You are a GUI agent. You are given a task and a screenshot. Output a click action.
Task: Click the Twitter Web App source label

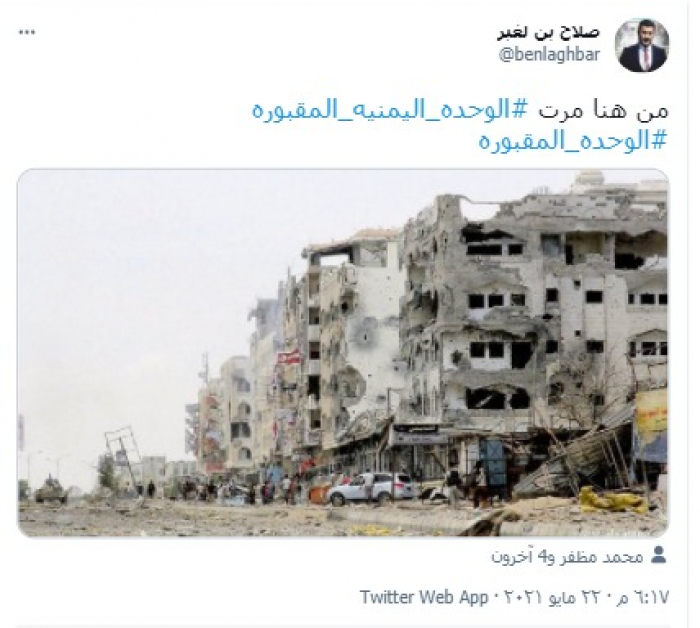[423, 597]
